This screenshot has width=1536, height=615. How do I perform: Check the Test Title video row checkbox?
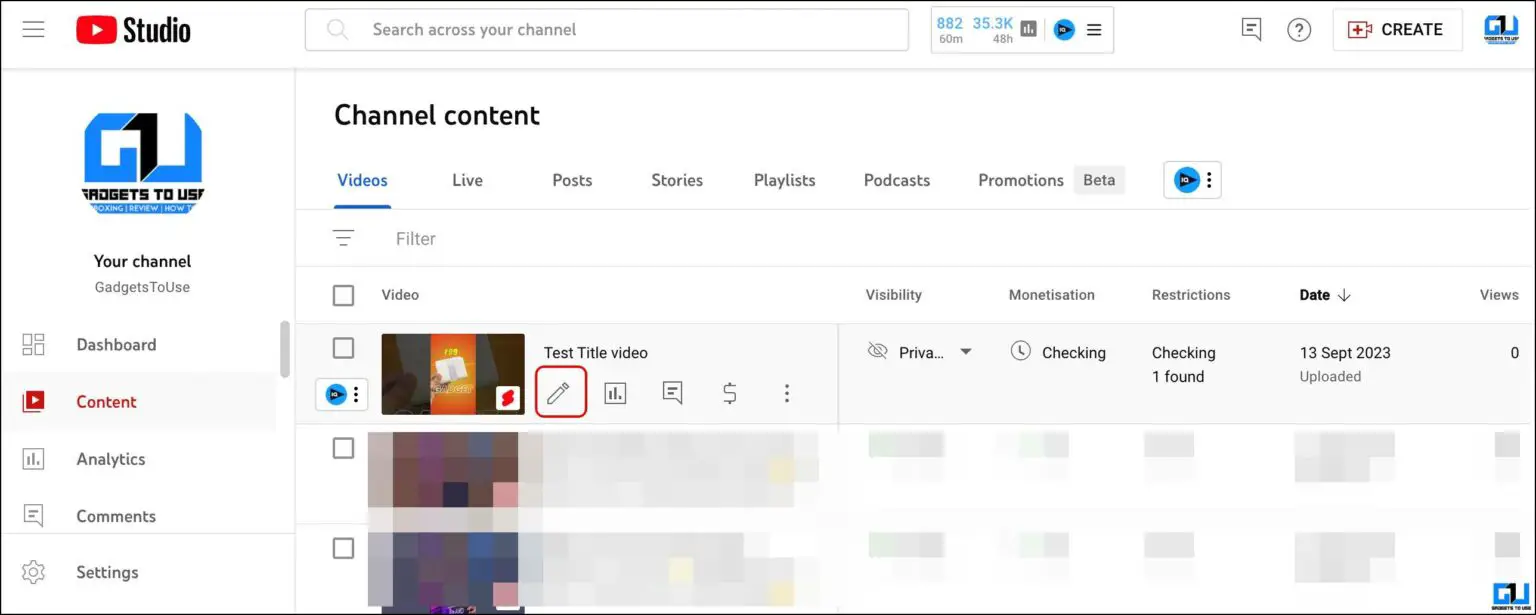343,348
